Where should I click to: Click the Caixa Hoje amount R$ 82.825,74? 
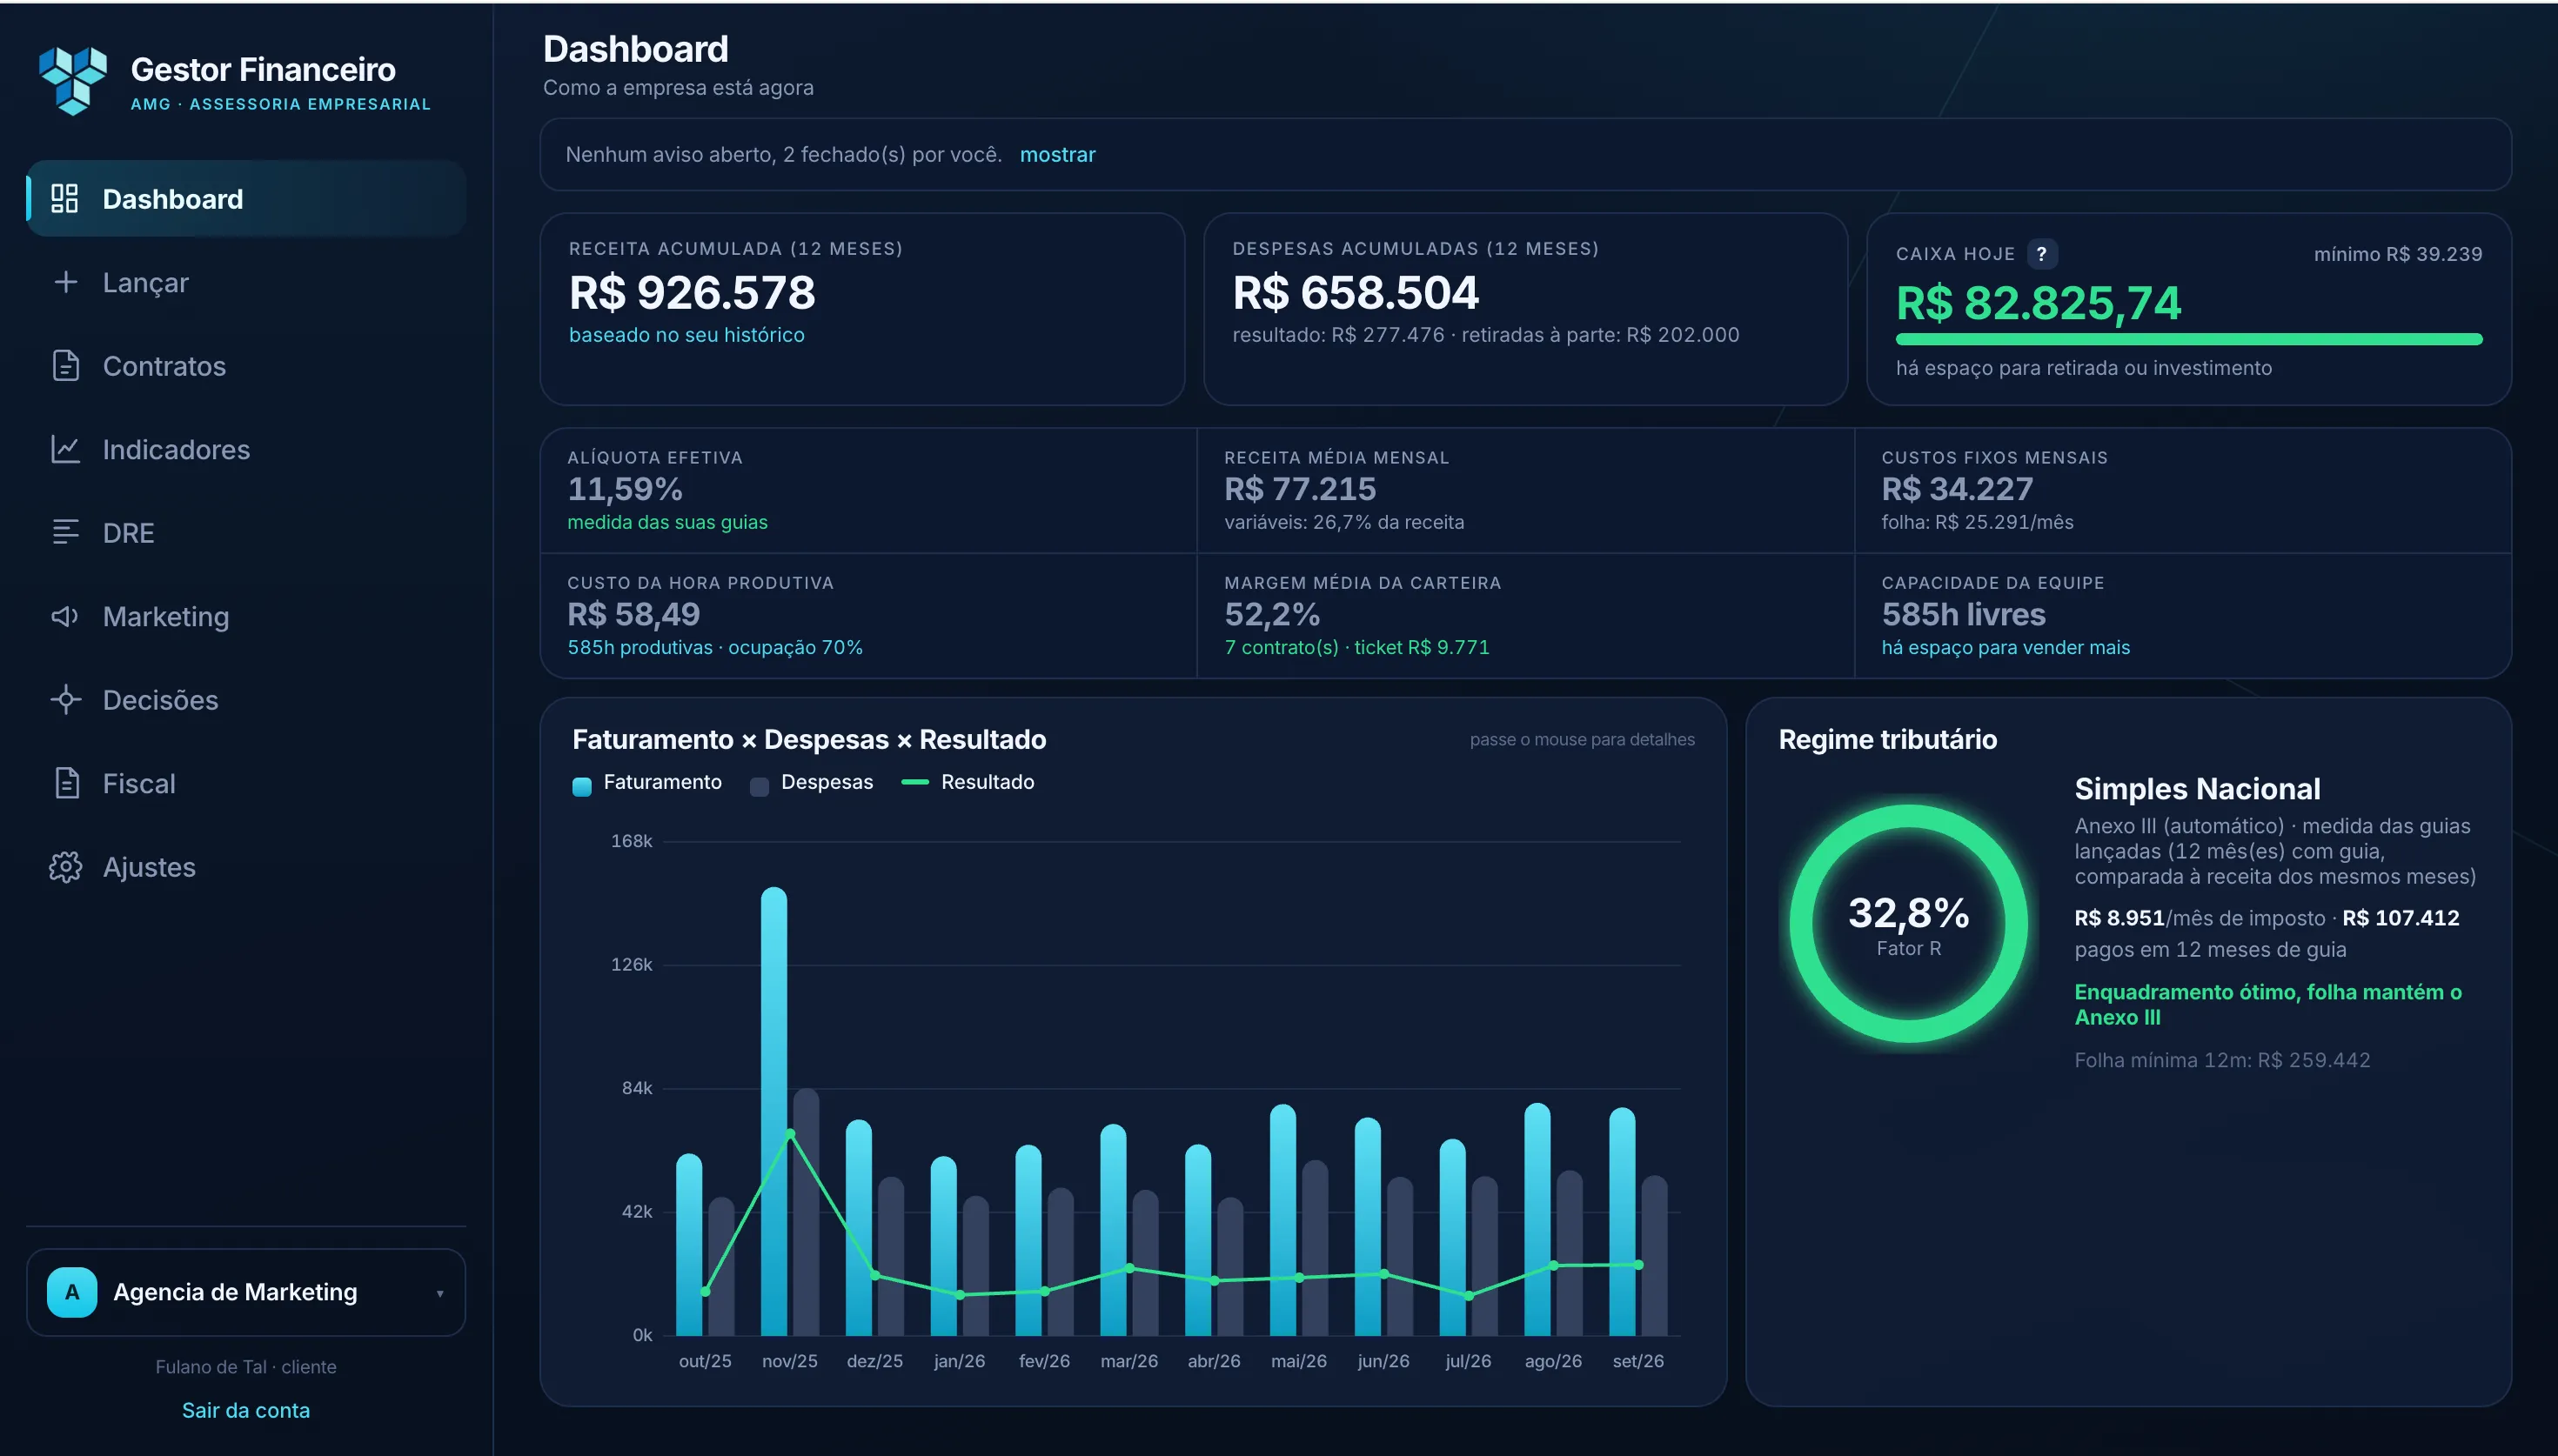[2038, 303]
